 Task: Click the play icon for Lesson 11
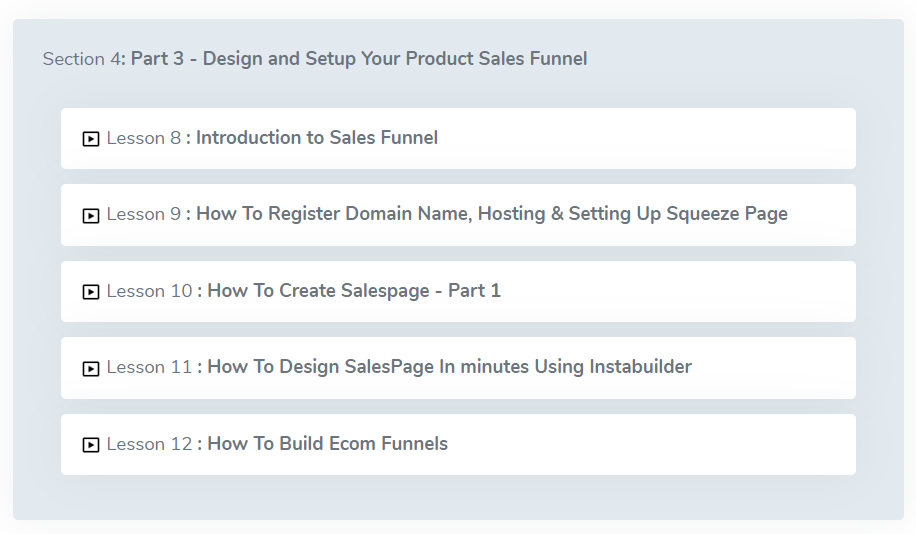point(91,369)
